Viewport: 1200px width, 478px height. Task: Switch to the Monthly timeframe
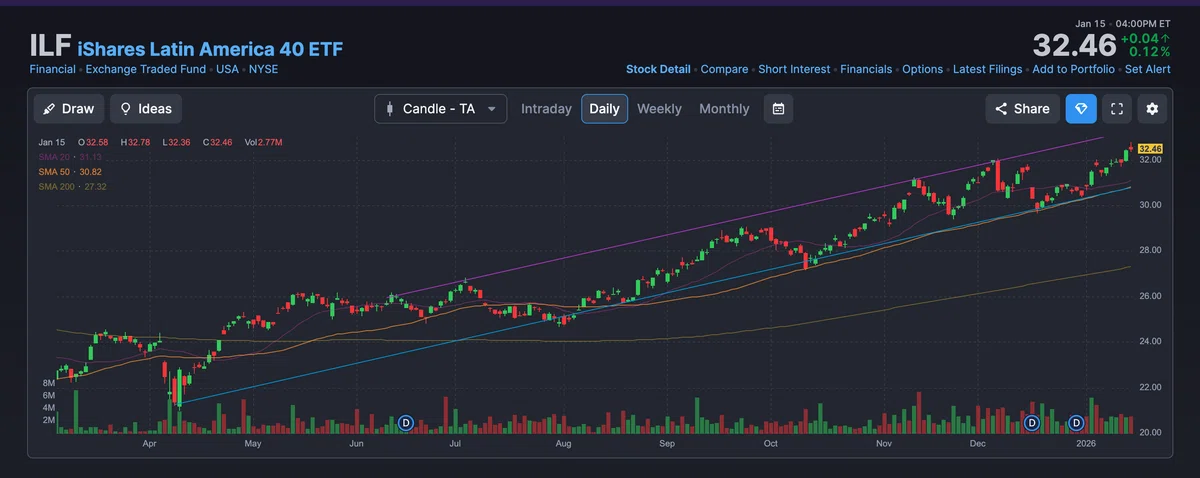[724, 109]
